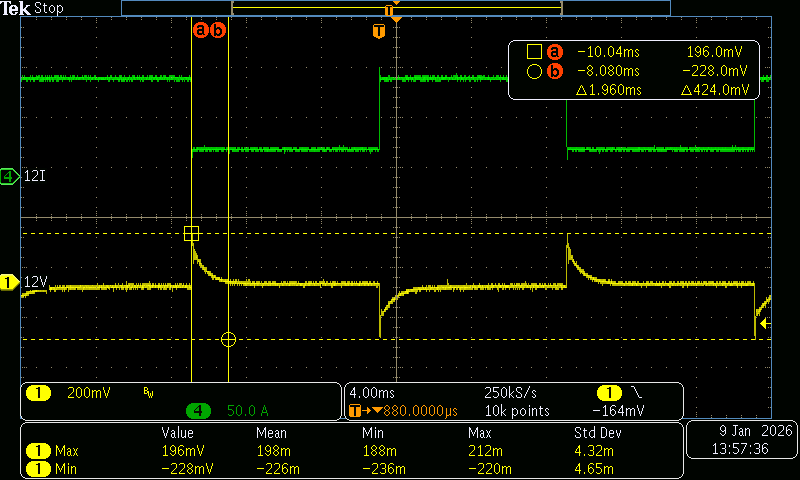
Task: Click the Stop acquisition status
Action: pyautogui.click(x=46, y=8)
